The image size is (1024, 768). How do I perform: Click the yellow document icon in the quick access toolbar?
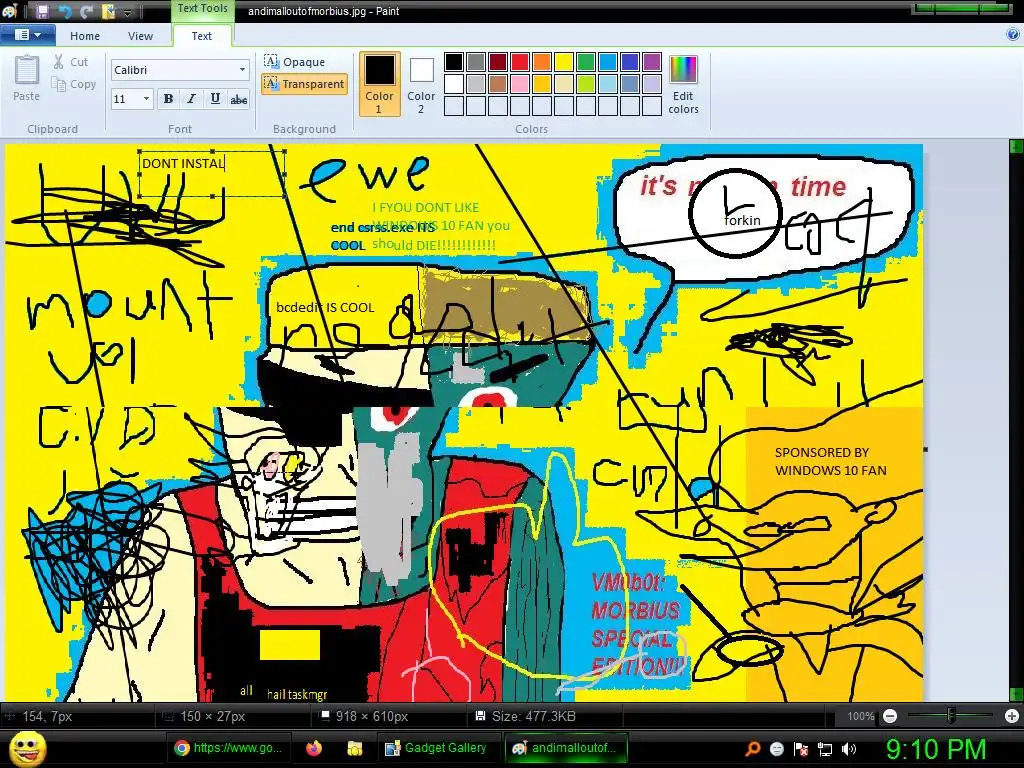pos(108,11)
